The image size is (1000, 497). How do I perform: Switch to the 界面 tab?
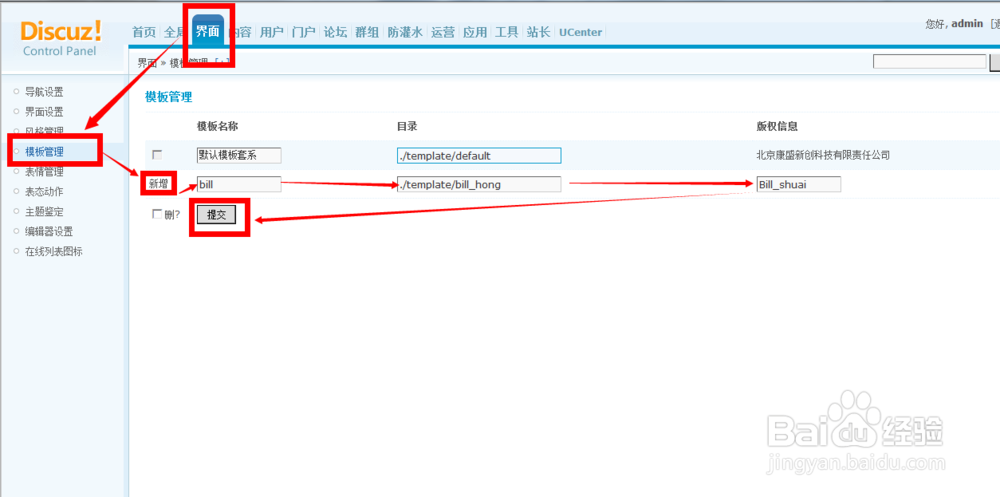tap(208, 31)
